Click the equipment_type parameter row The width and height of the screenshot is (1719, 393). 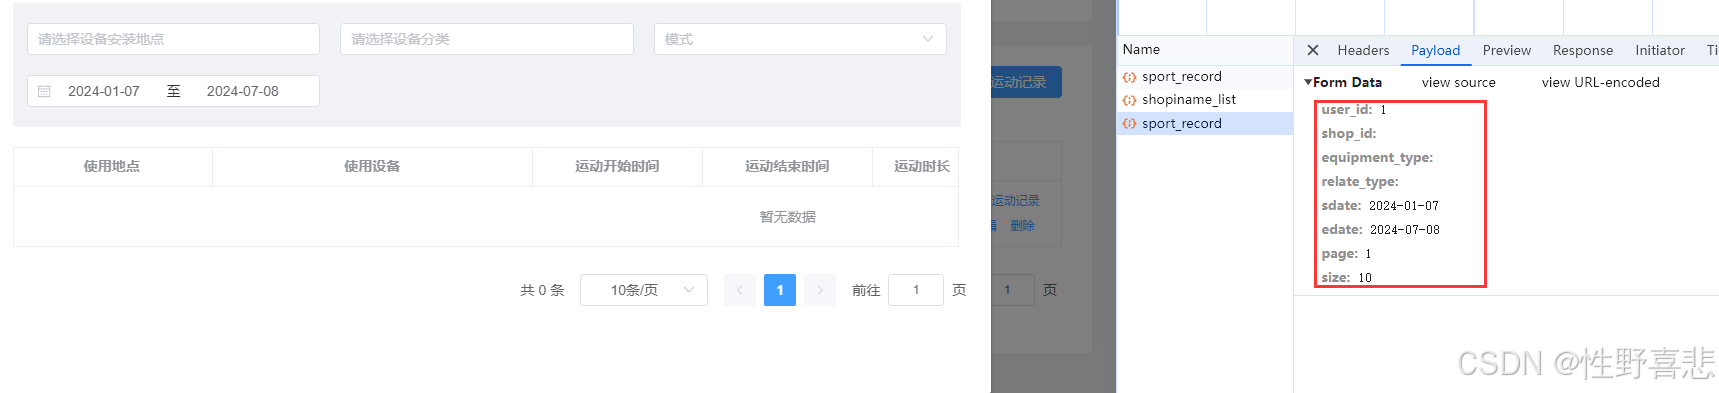pos(1377,157)
